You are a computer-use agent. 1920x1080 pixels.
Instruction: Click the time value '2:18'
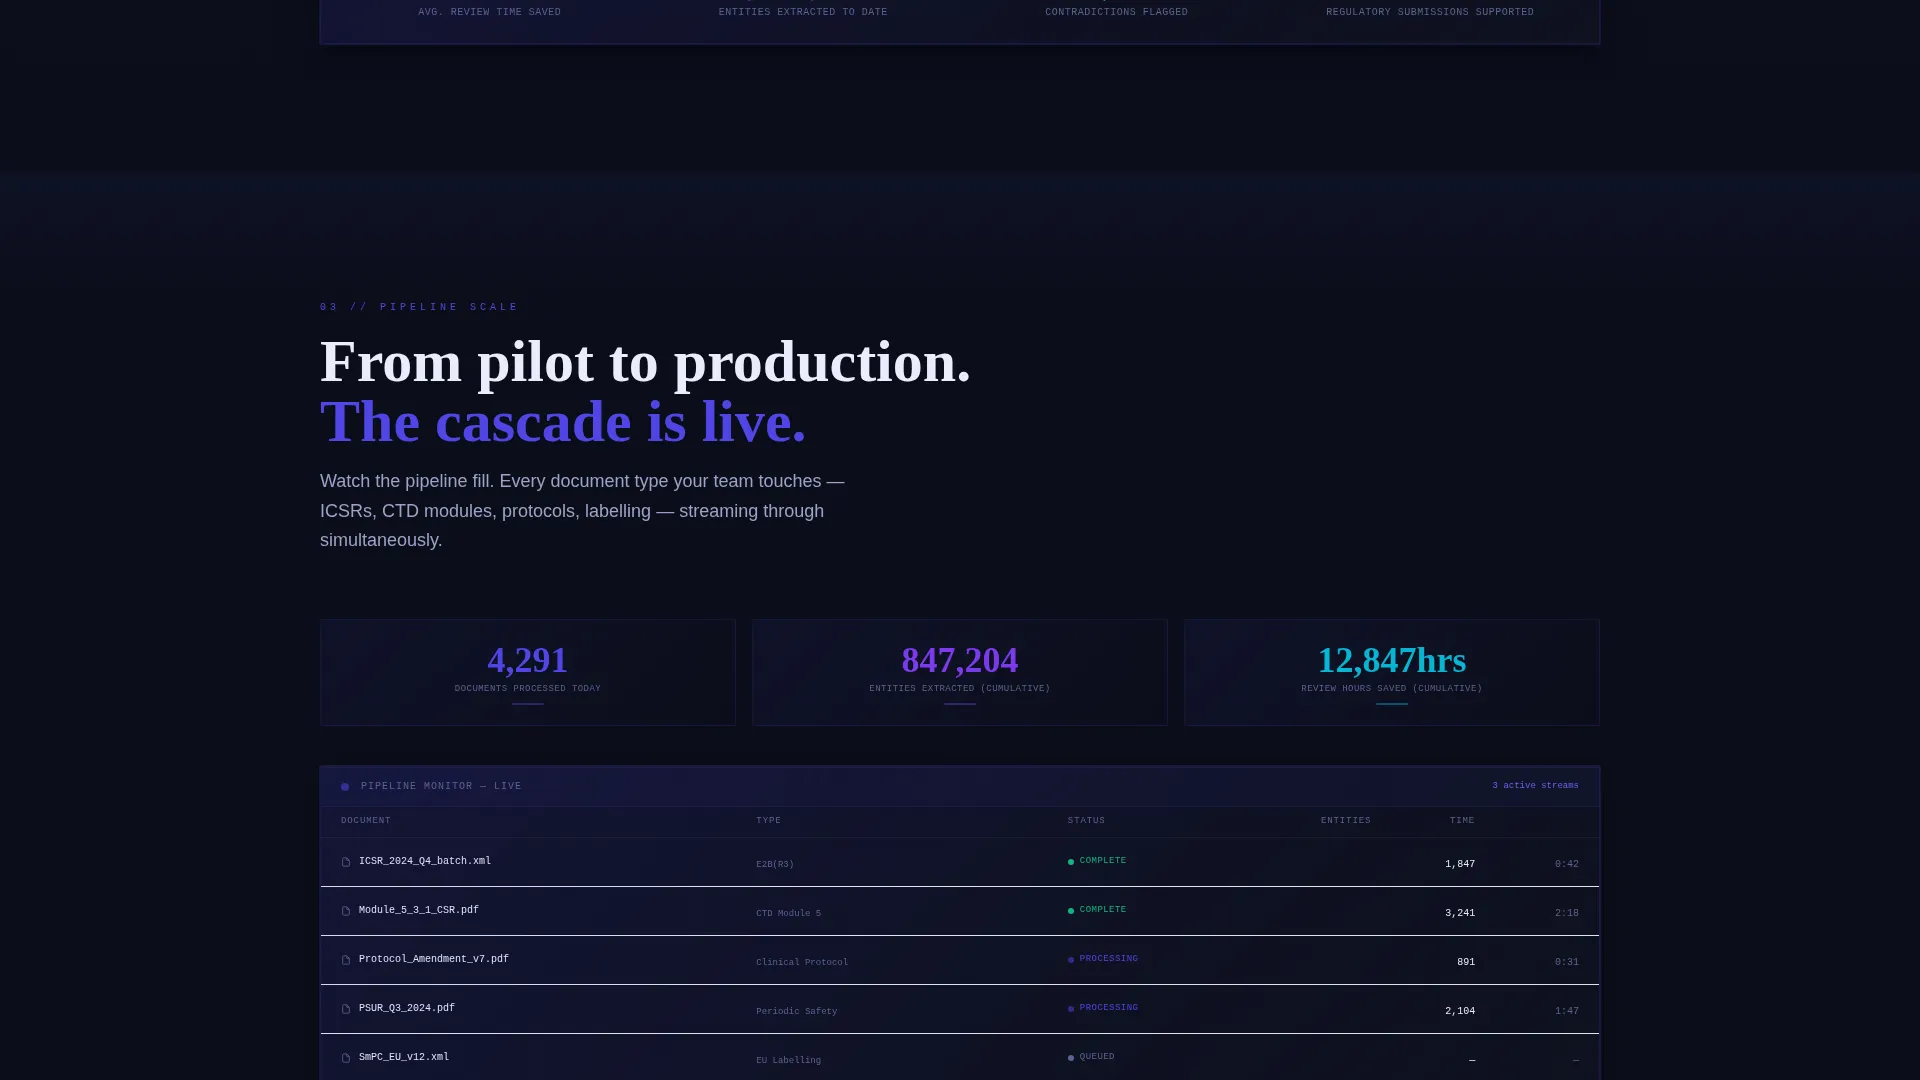[1567, 914]
